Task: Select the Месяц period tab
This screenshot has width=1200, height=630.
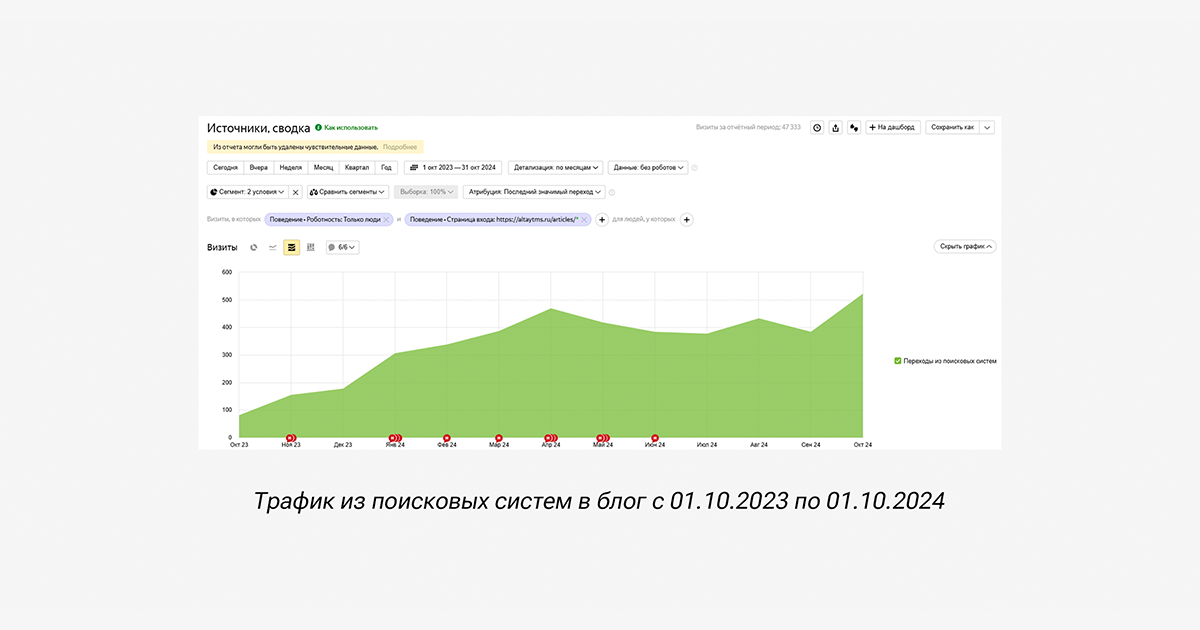Action: [x=323, y=168]
